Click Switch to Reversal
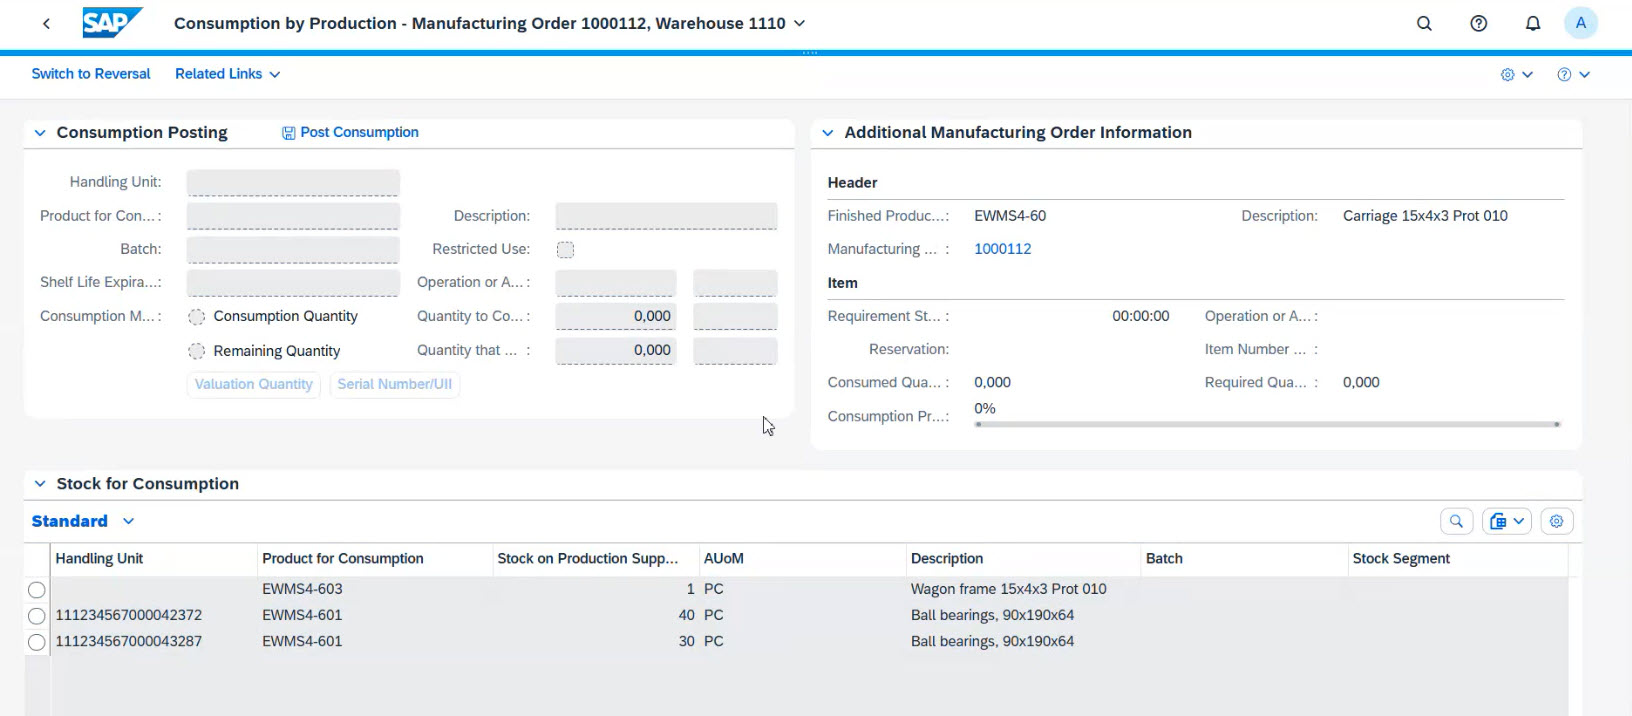 [x=91, y=74]
